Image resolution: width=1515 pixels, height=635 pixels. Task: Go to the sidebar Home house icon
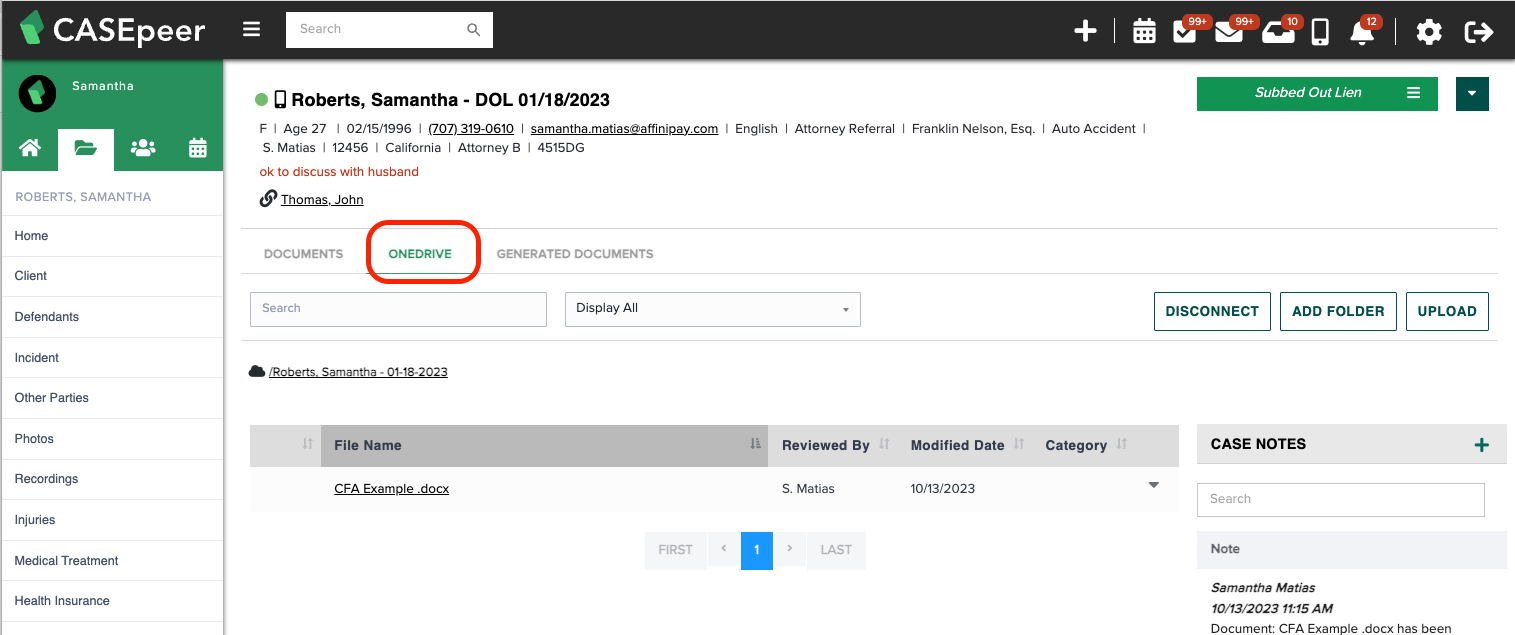click(x=30, y=148)
